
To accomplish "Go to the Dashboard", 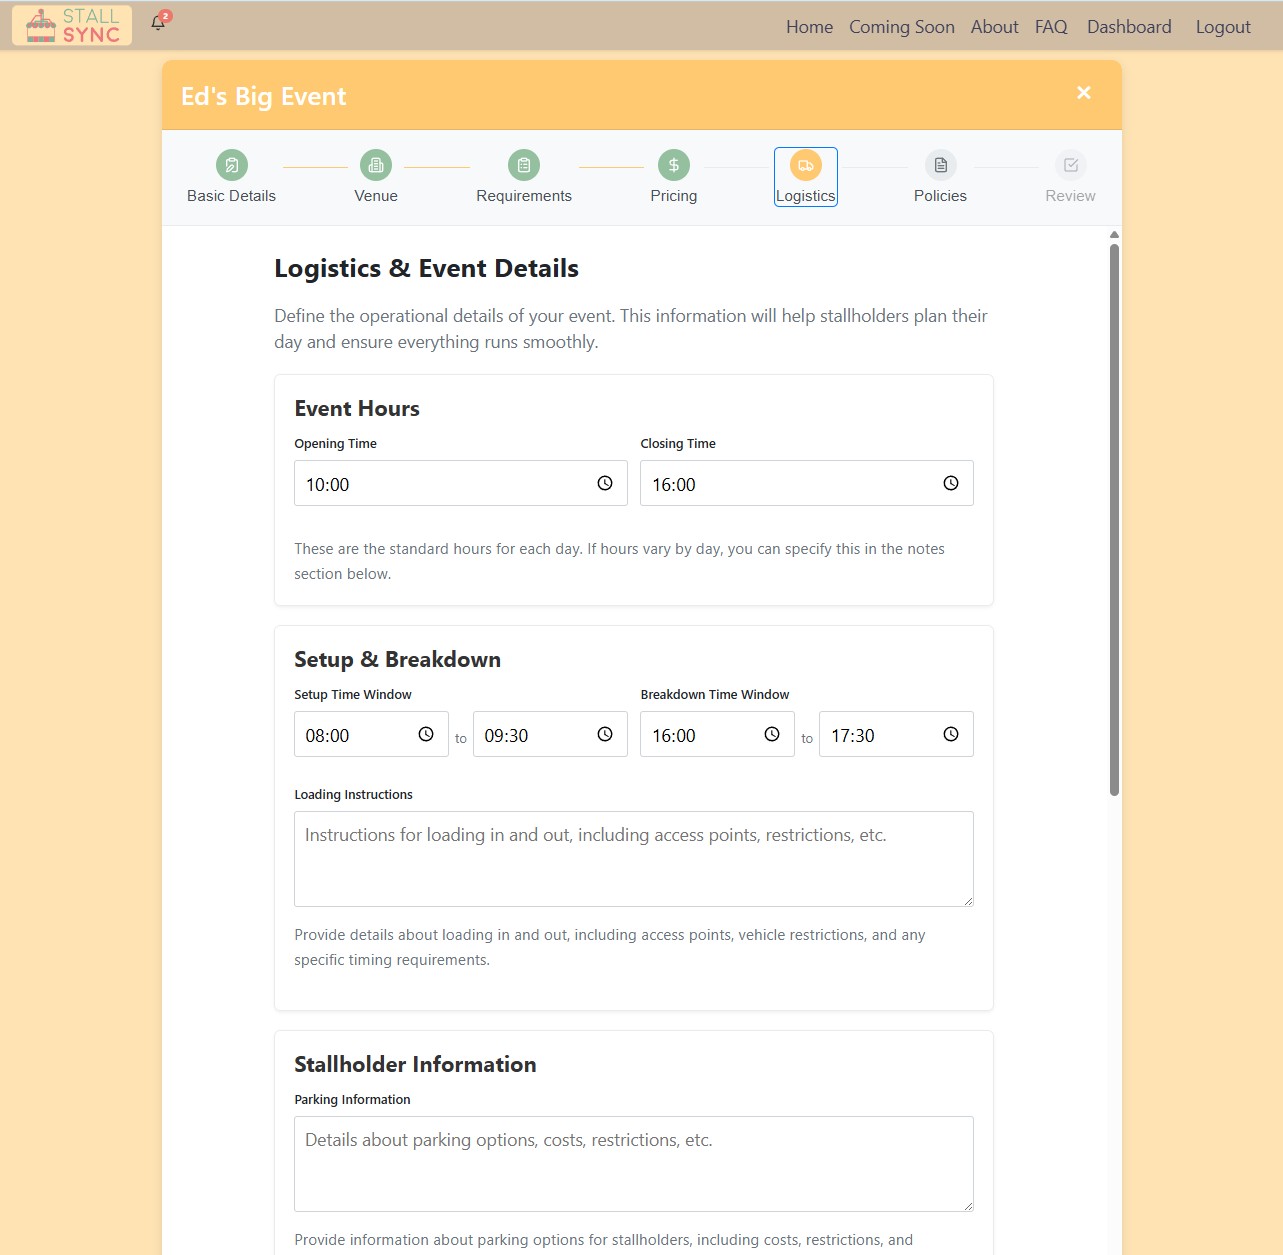I will click(x=1129, y=27).
